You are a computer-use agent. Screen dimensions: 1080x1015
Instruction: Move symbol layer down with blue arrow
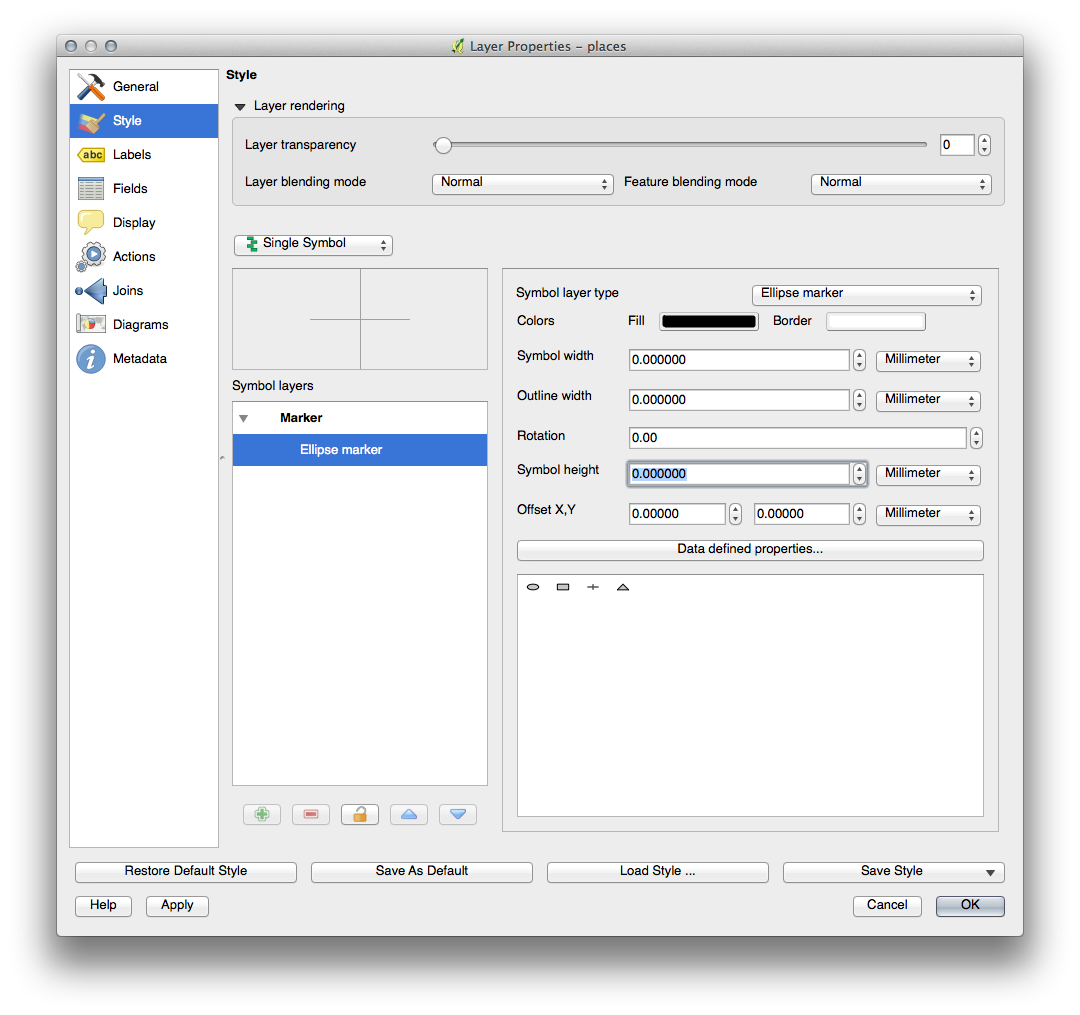coord(457,814)
